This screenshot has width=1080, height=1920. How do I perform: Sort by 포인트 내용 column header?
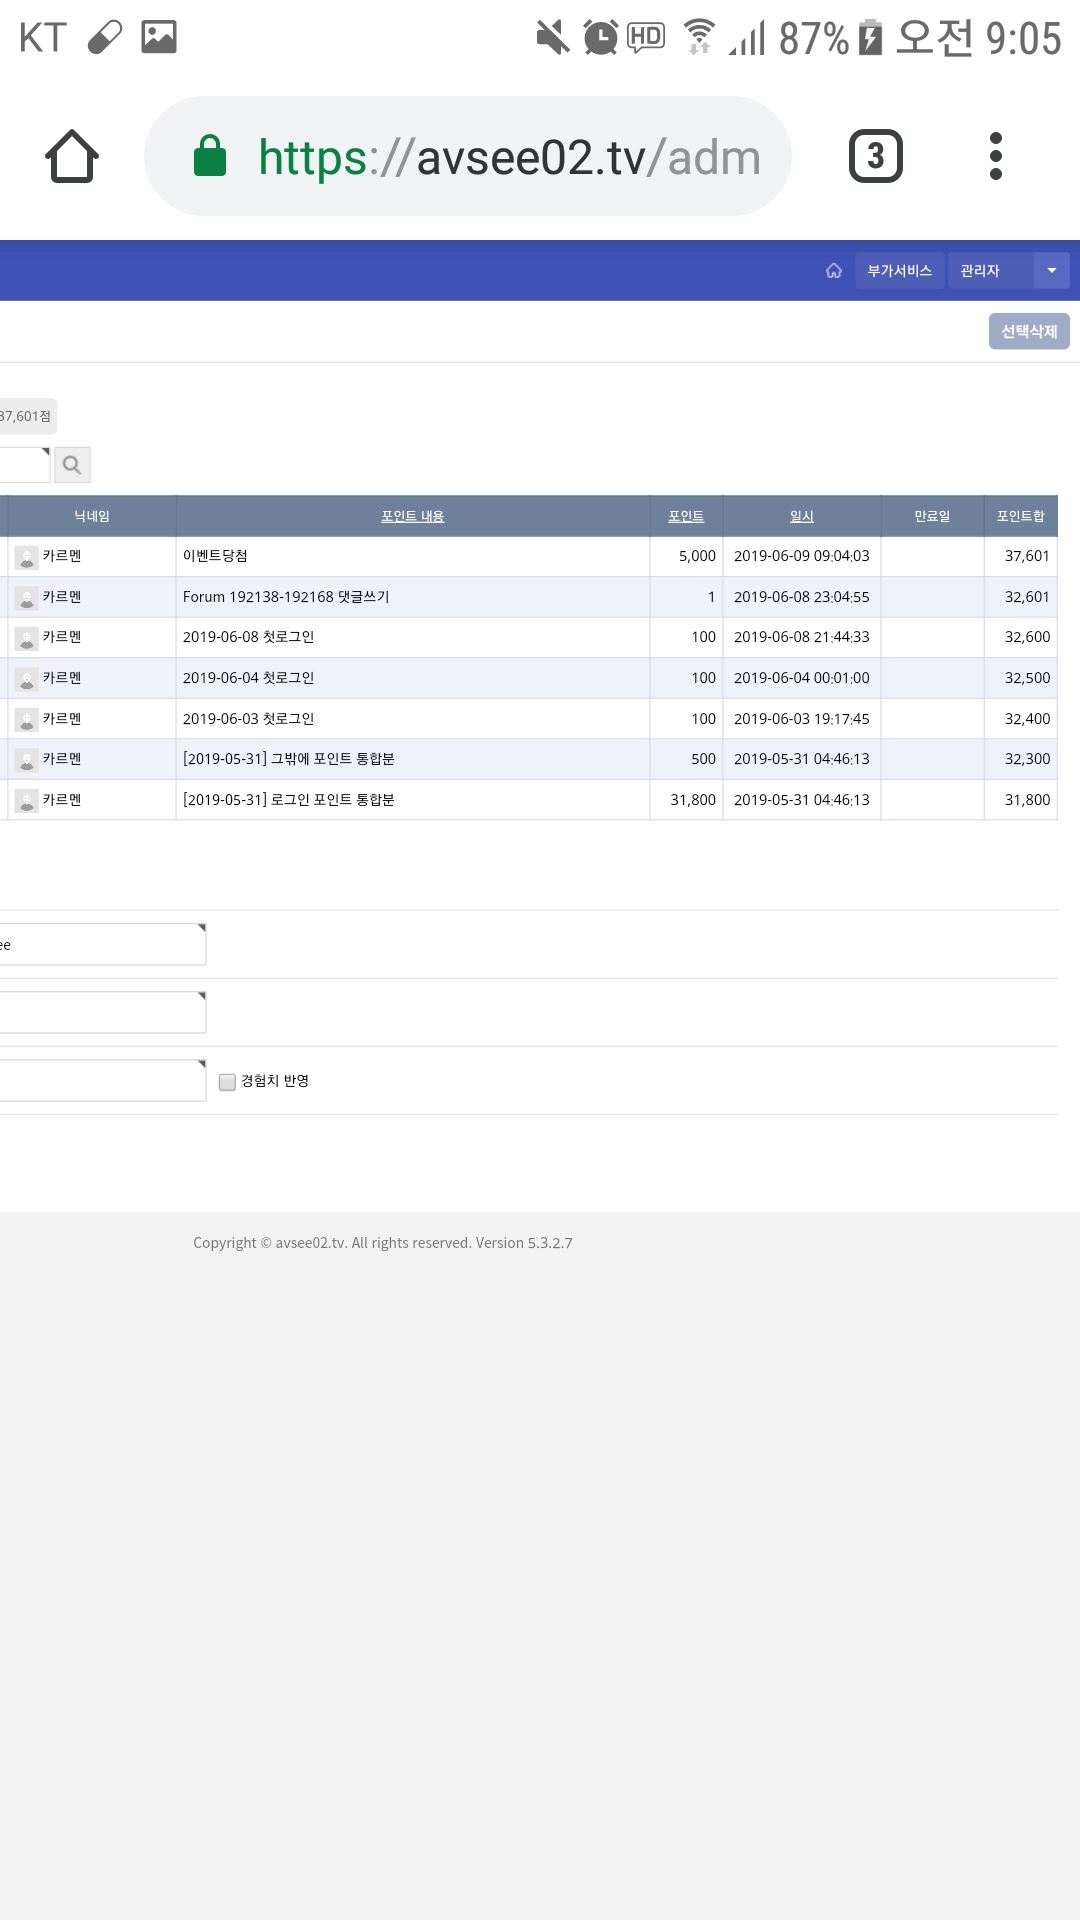pyautogui.click(x=412, y=516)
